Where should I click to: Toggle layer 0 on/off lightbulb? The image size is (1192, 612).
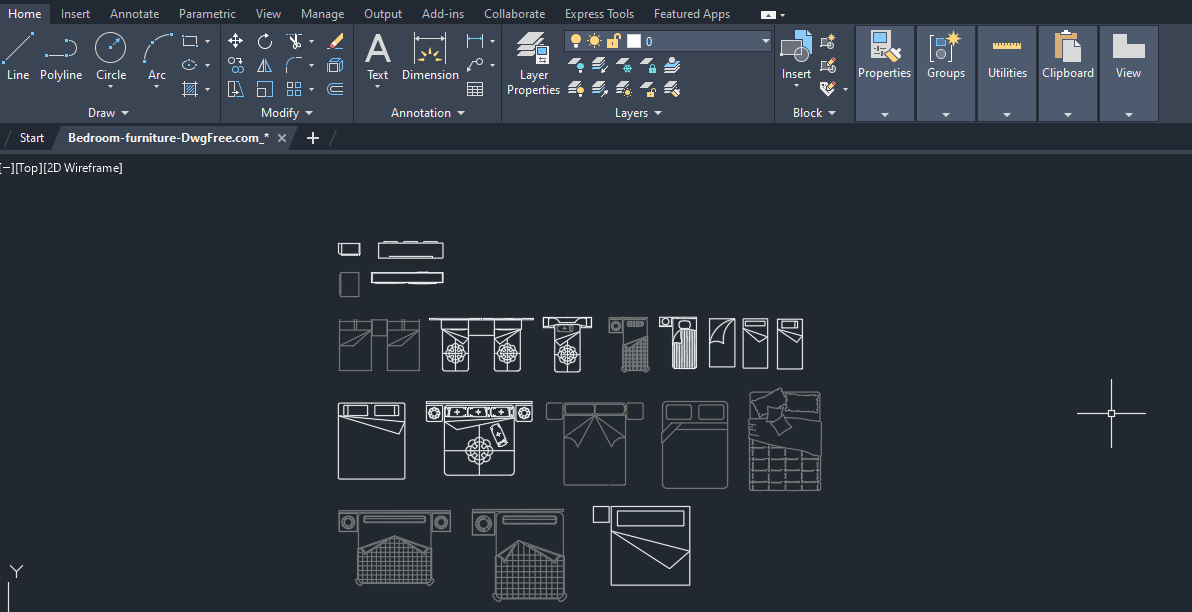coord(576,41)
